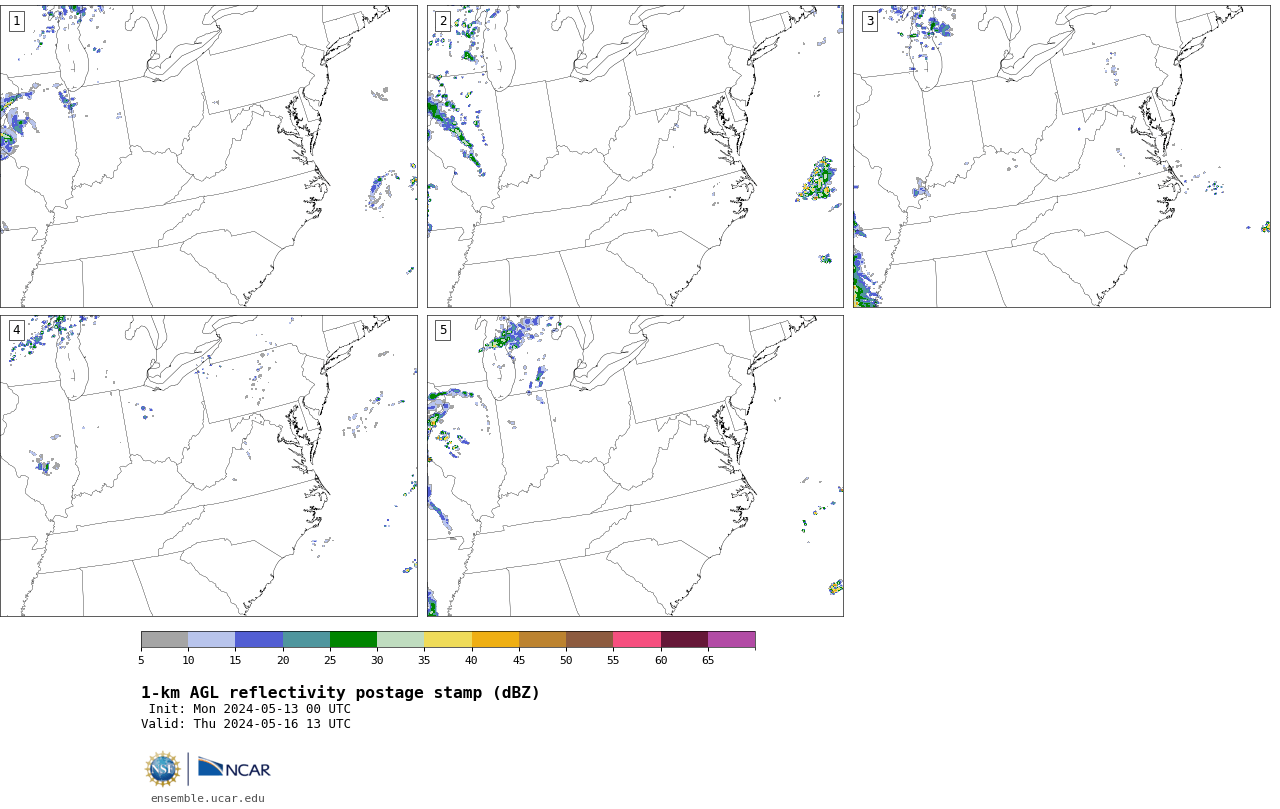Viewport: 1280px width, 809px height.
Task: Click the number 3 panel label
Action: [869, 21]
